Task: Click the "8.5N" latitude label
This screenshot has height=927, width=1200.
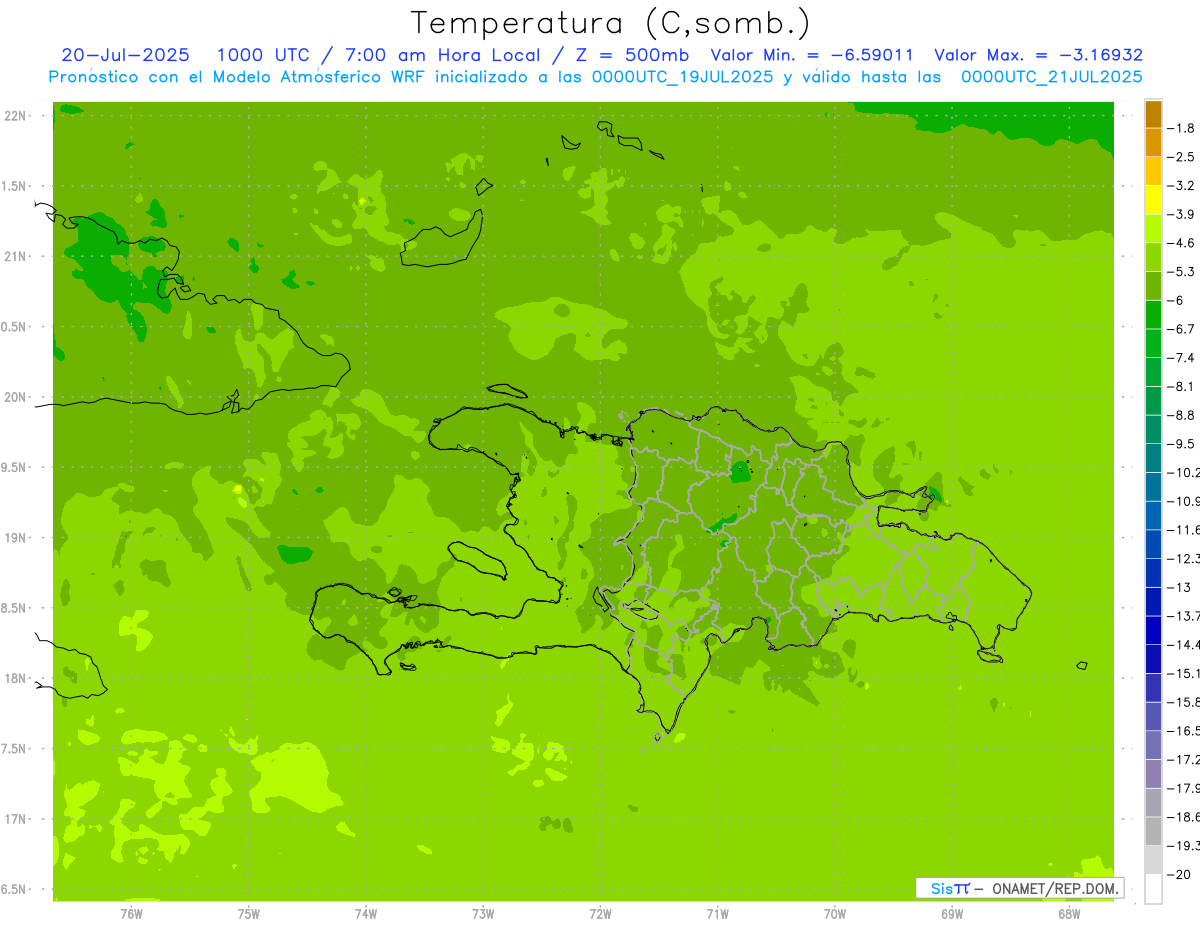Action: point(15,608)
